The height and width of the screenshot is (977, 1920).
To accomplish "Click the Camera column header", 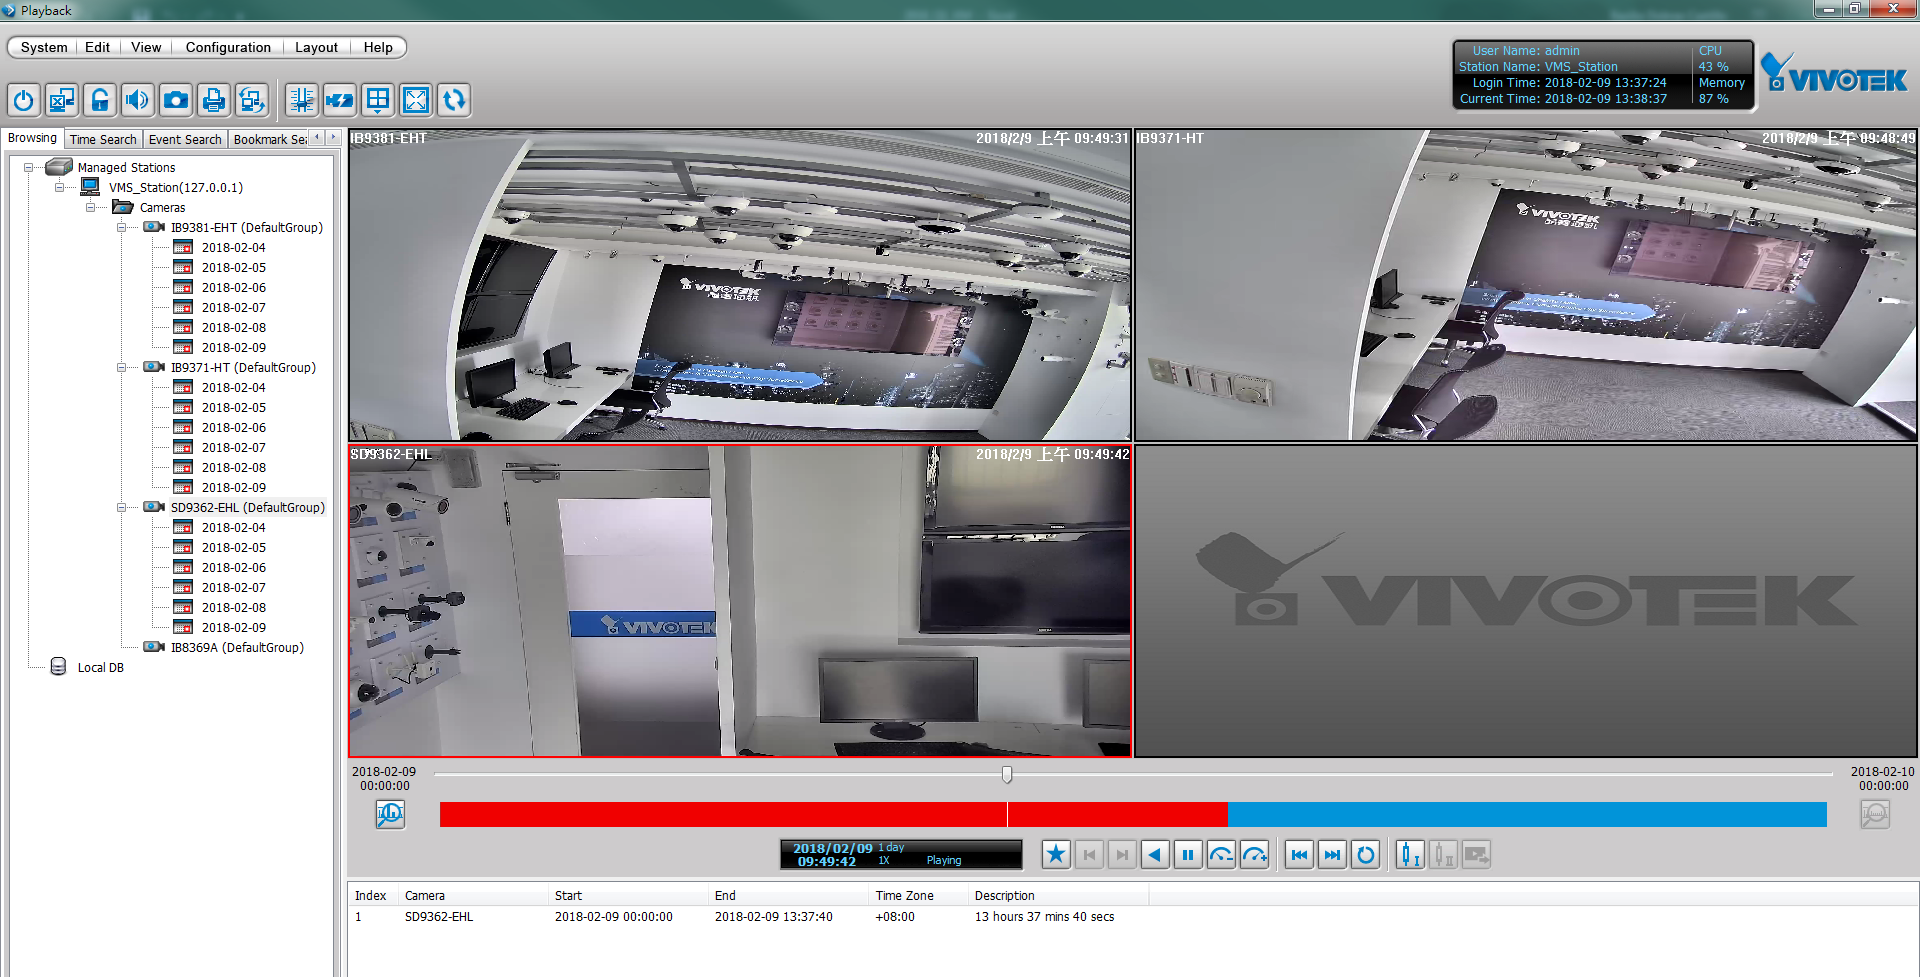I will [x=474, y=896].
